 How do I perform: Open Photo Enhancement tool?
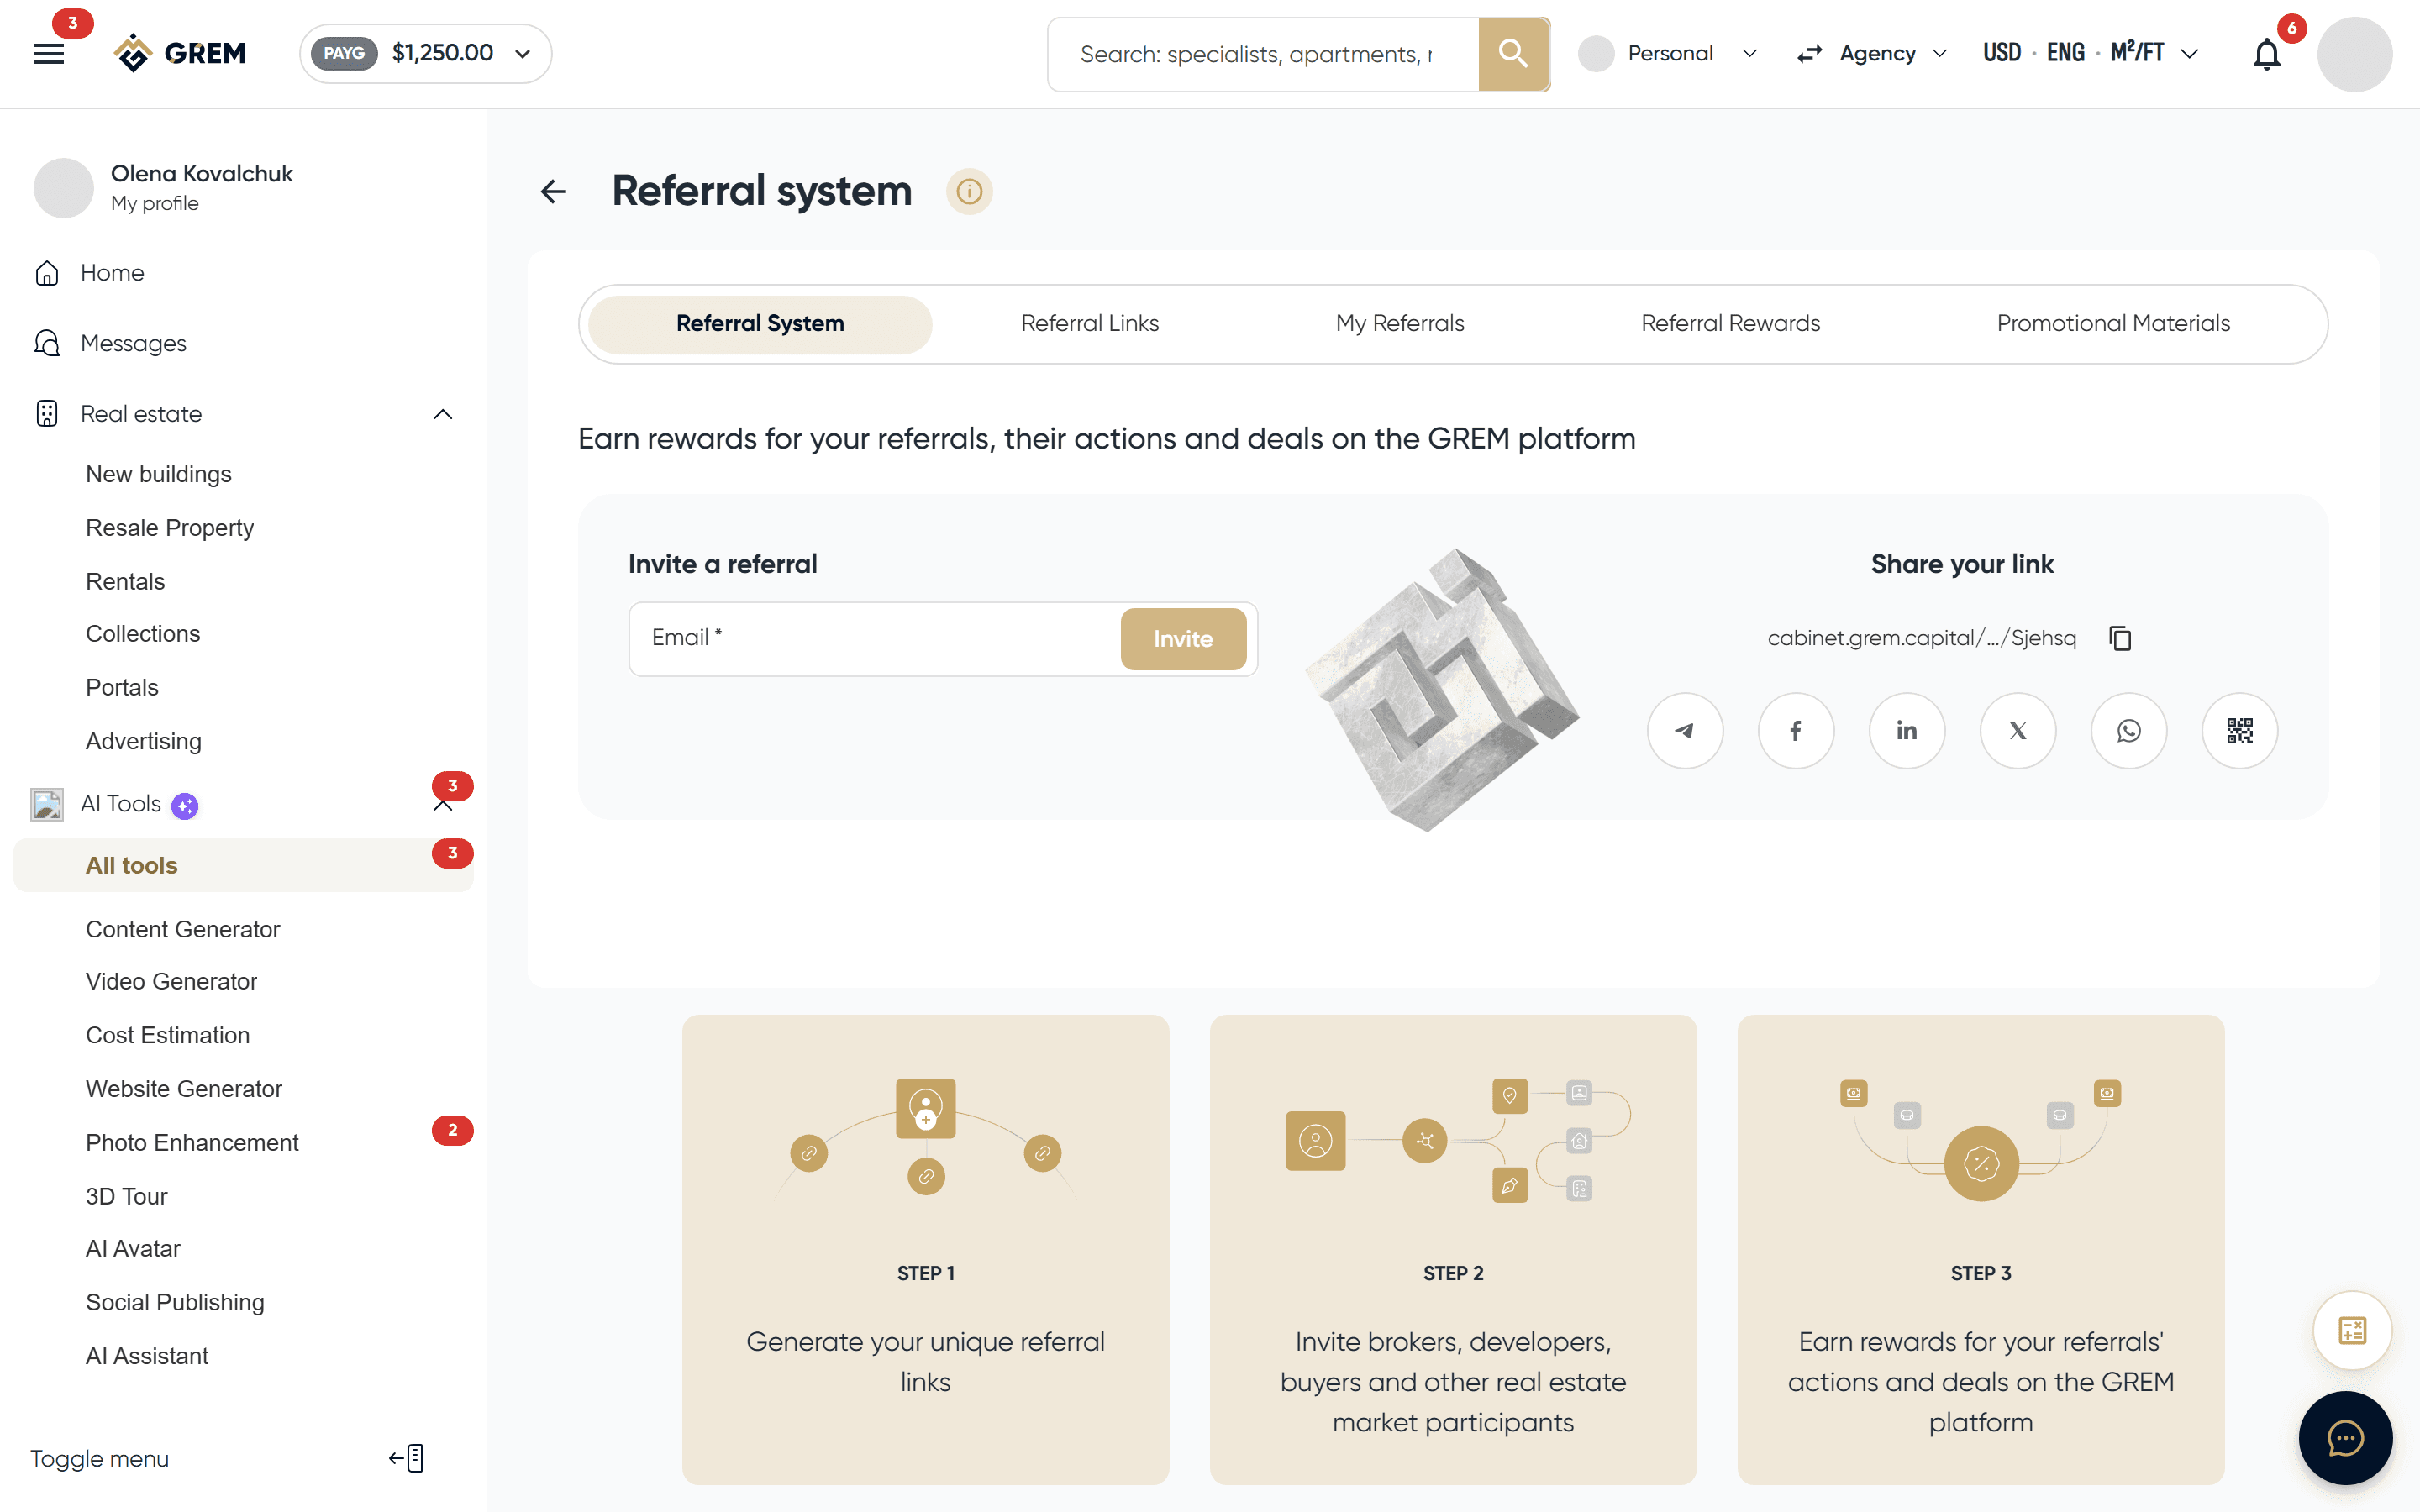[192, 1143]
